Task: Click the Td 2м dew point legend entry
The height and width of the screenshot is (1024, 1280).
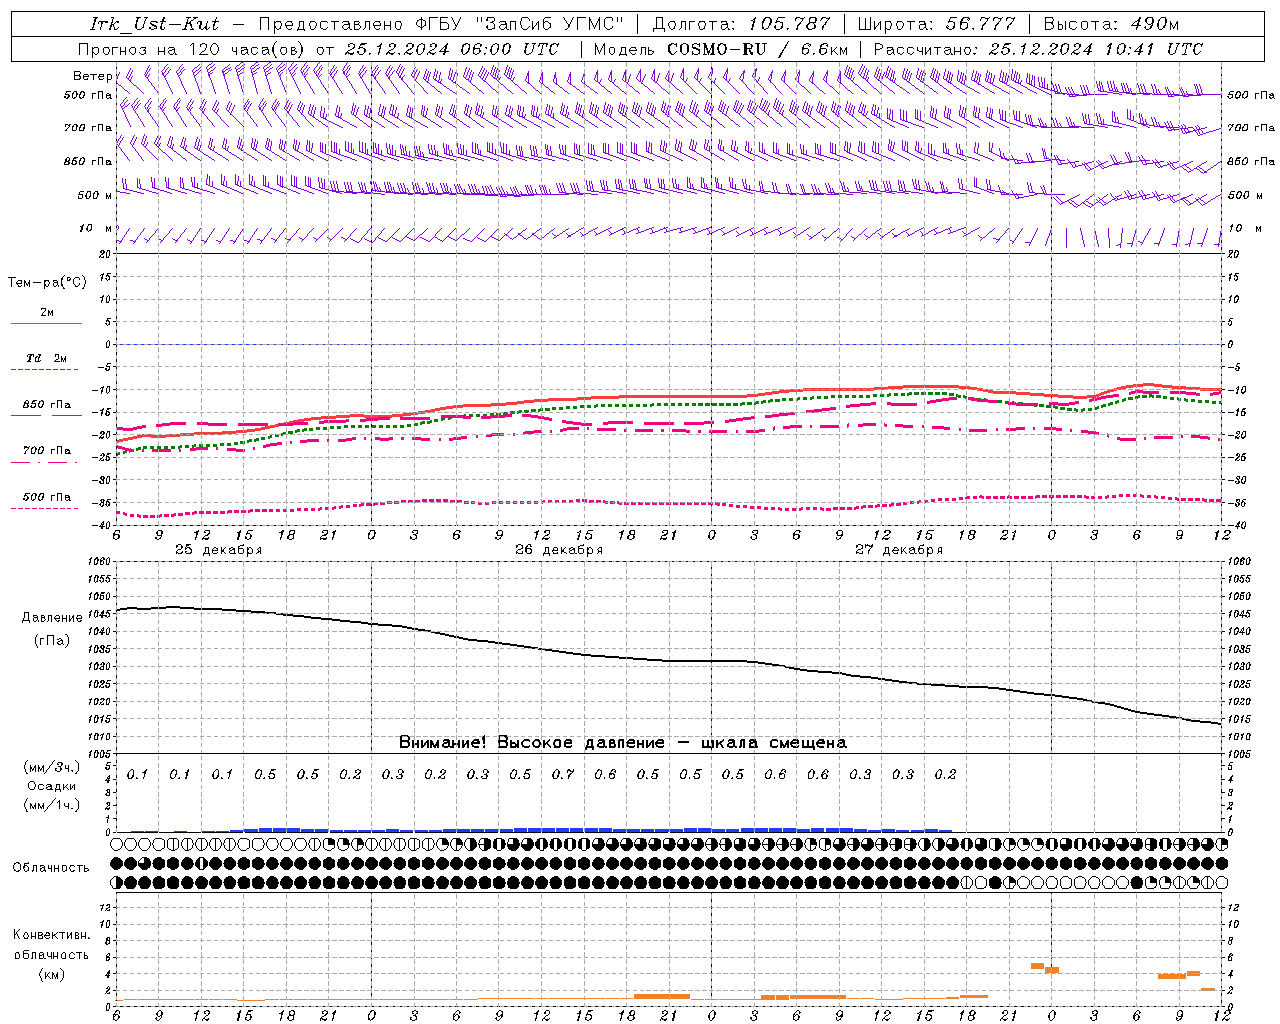Action: [x=46, y=363]
